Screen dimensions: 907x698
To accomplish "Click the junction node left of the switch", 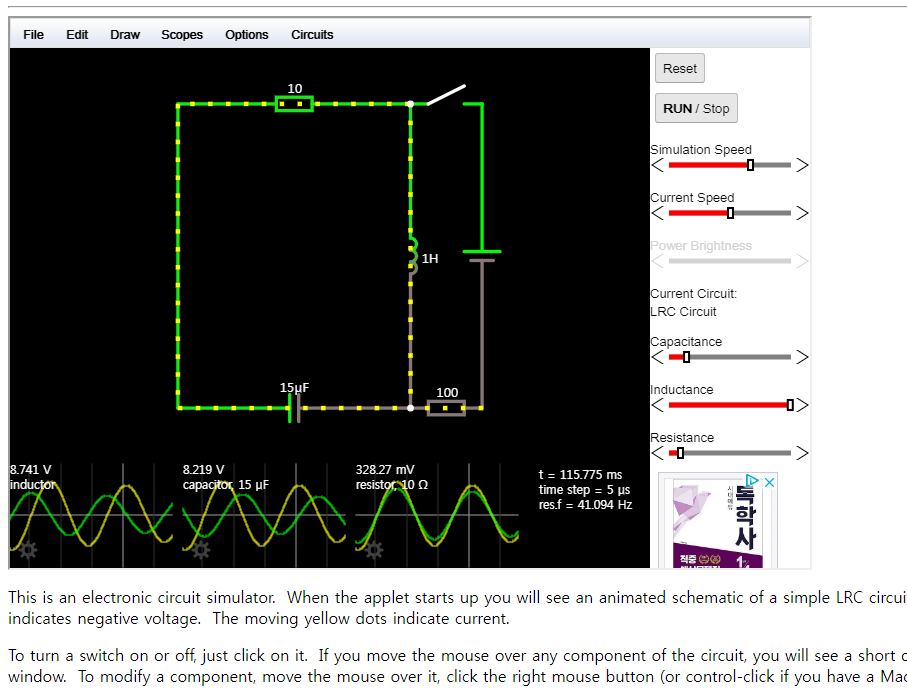I will coord(410,104).
